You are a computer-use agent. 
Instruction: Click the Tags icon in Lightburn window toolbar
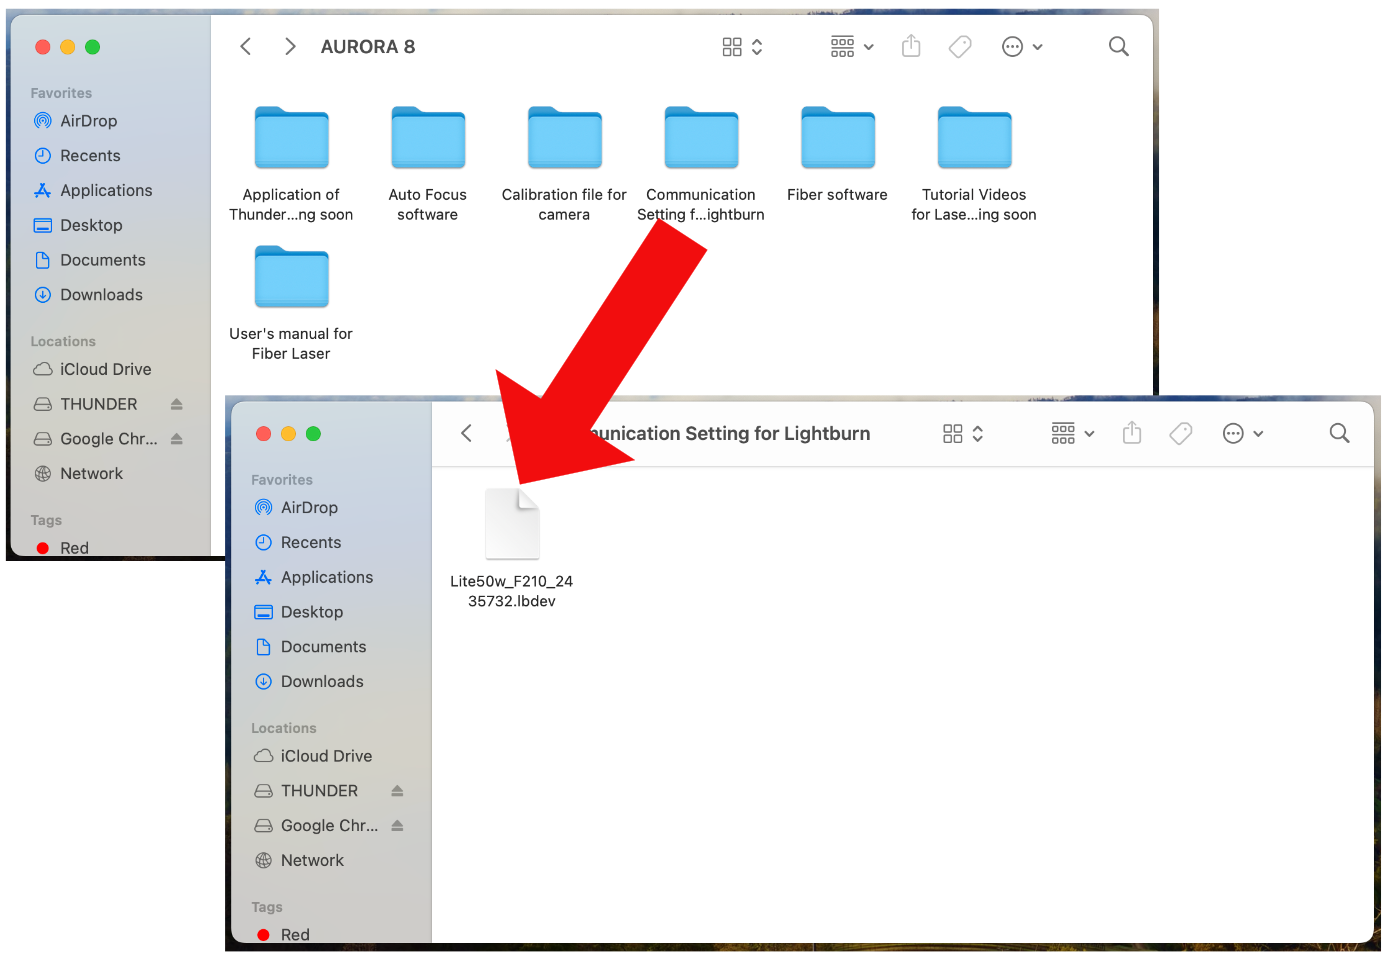pos(1181,433)
